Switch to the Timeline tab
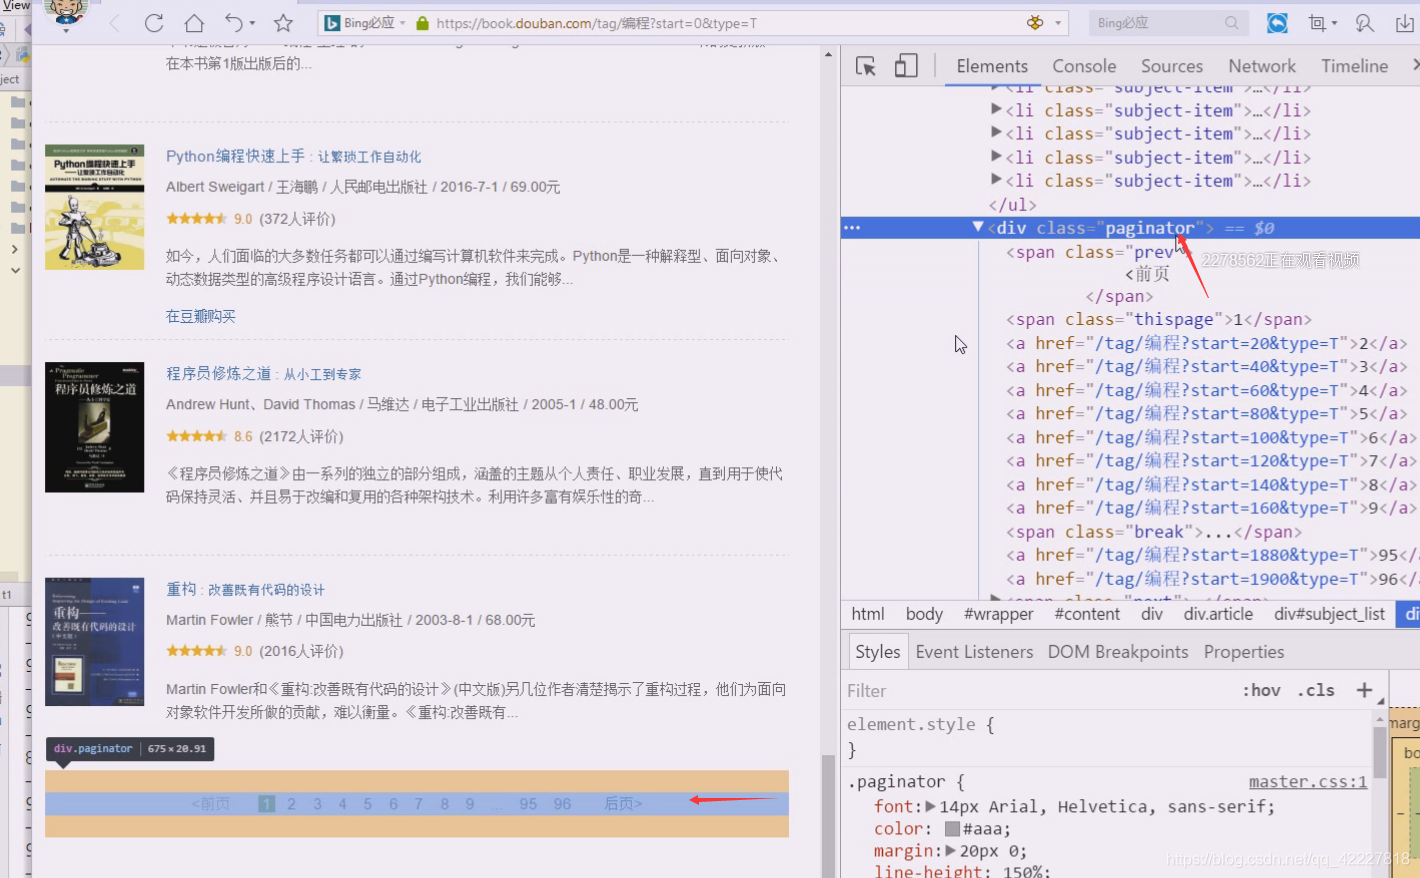 click(1354, 66)
